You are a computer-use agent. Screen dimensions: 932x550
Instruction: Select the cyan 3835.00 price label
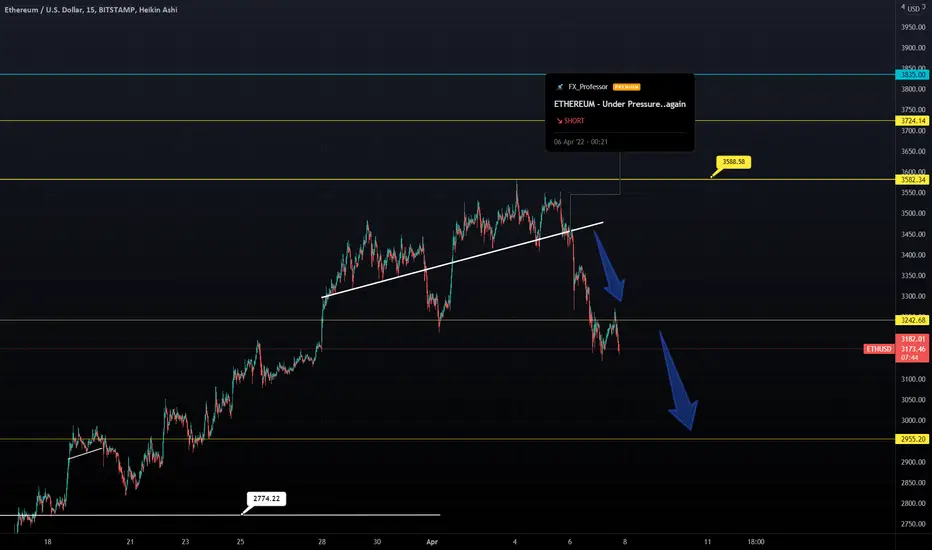(x=912, y=74)
